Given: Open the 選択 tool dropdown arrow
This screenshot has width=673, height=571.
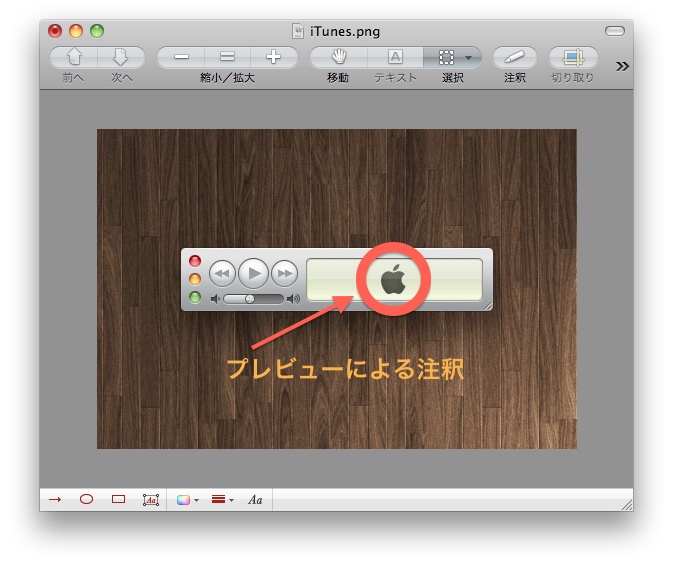Looking at the screenshot, I should click(469, 57).
